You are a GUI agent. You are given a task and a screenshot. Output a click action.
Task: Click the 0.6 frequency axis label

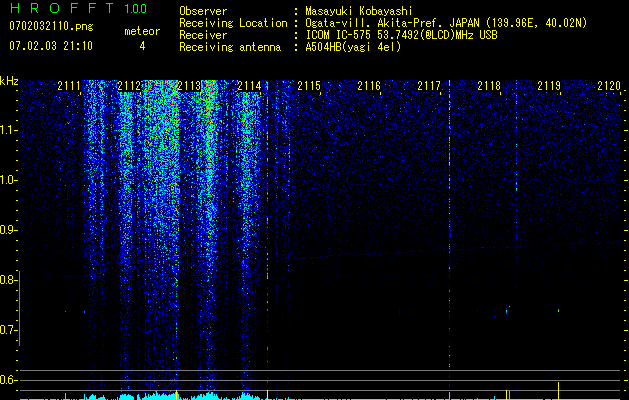tap(8, 380)
